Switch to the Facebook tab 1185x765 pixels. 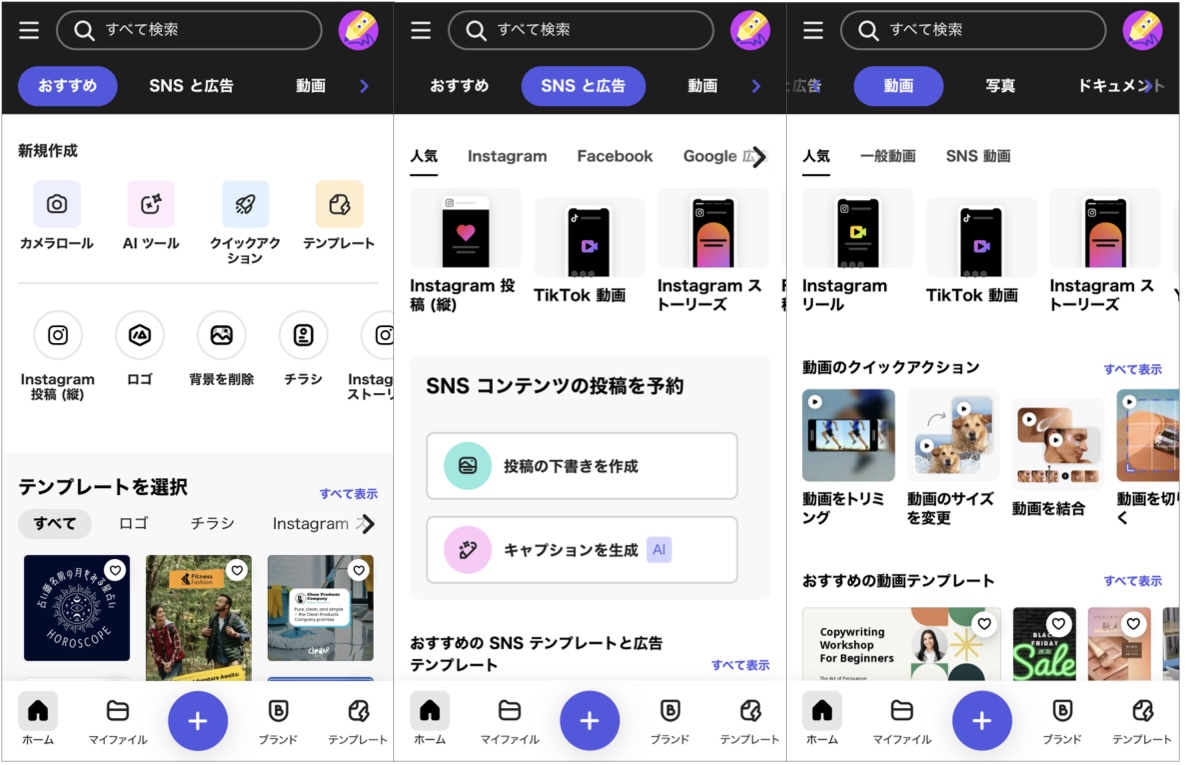click(x=614, y=156)
